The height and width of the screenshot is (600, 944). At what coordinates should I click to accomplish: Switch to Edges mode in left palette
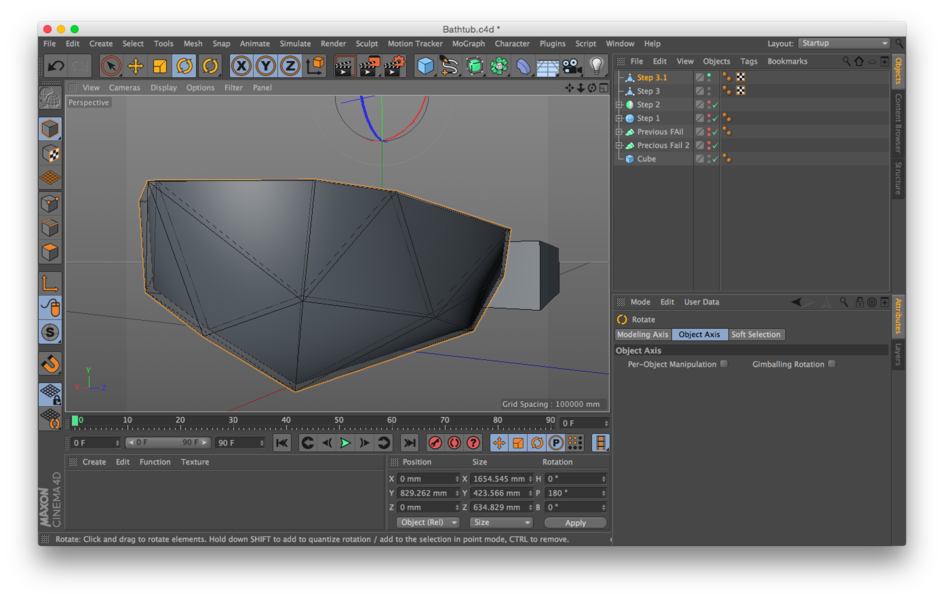tap(51, 228)
